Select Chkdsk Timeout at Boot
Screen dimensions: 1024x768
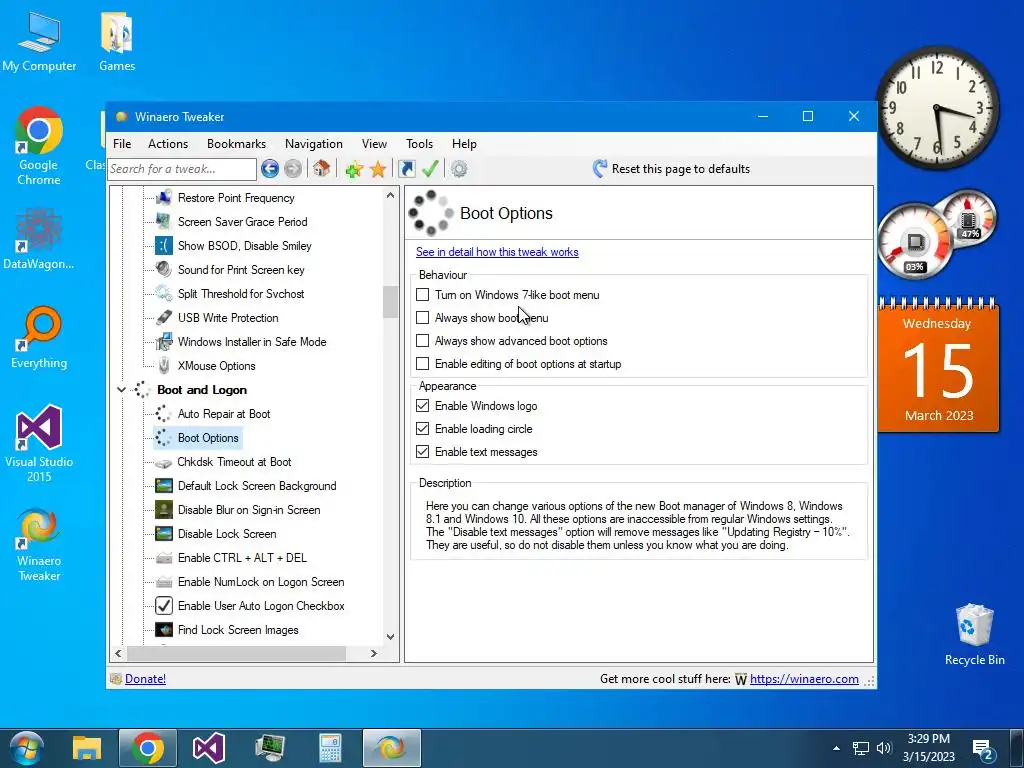pos(234,462)
